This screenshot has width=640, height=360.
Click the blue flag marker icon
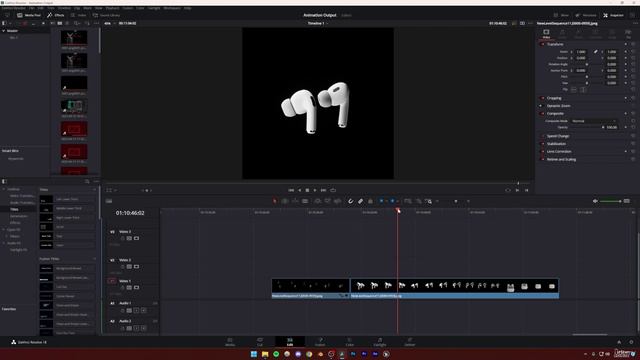click(381, 201)
